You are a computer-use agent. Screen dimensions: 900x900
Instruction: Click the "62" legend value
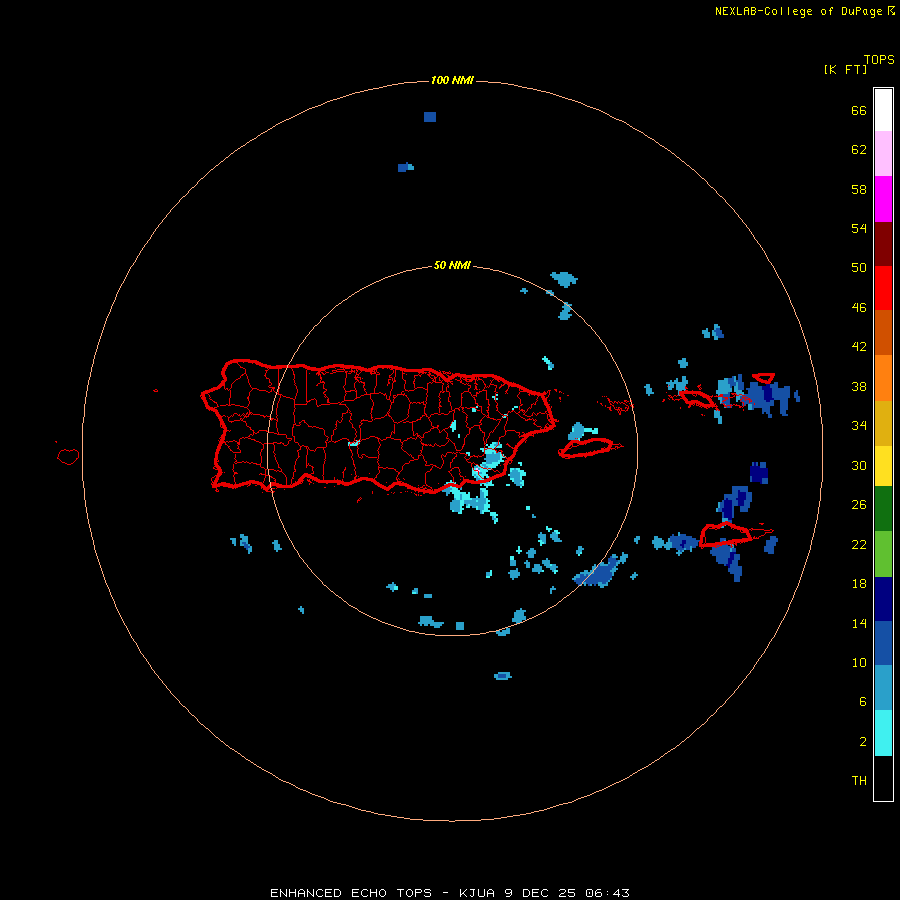click(x=859, y=149)
